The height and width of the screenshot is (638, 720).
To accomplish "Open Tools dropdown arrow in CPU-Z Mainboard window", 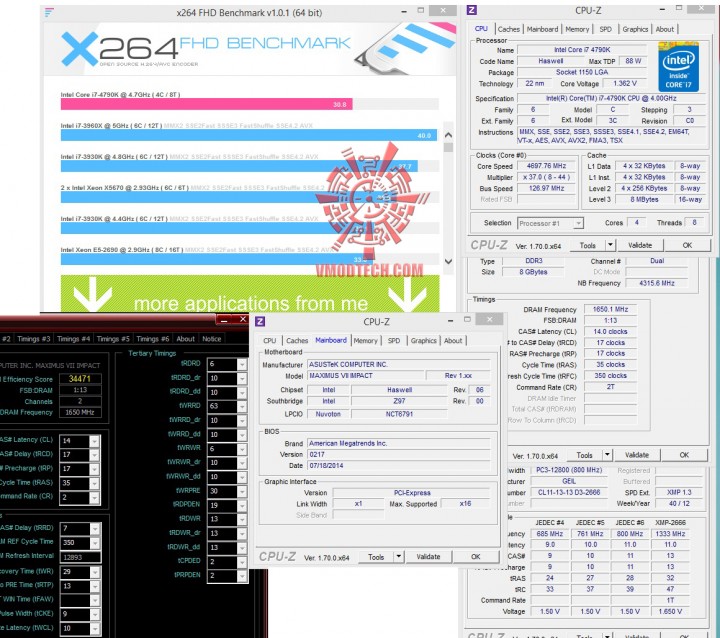I will (398, 556).
